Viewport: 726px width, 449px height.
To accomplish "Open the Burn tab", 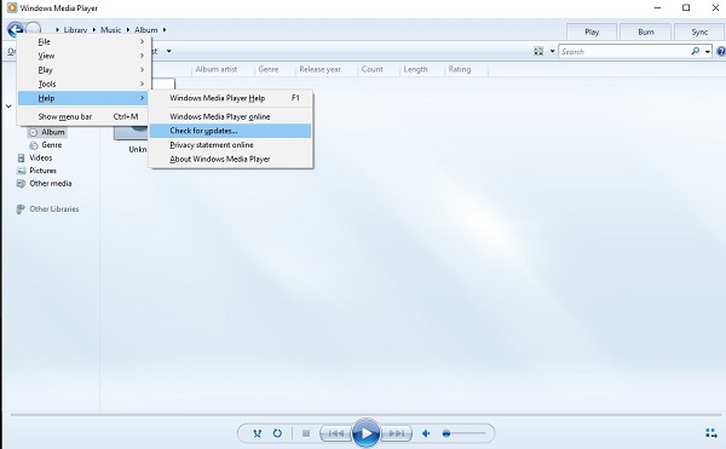I will pyautogui.click(x=645, y=31).
